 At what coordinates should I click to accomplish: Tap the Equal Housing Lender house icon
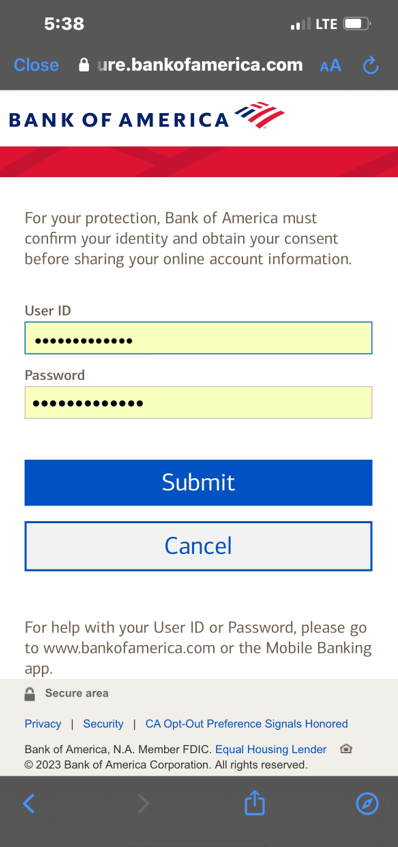coord(346,749)
